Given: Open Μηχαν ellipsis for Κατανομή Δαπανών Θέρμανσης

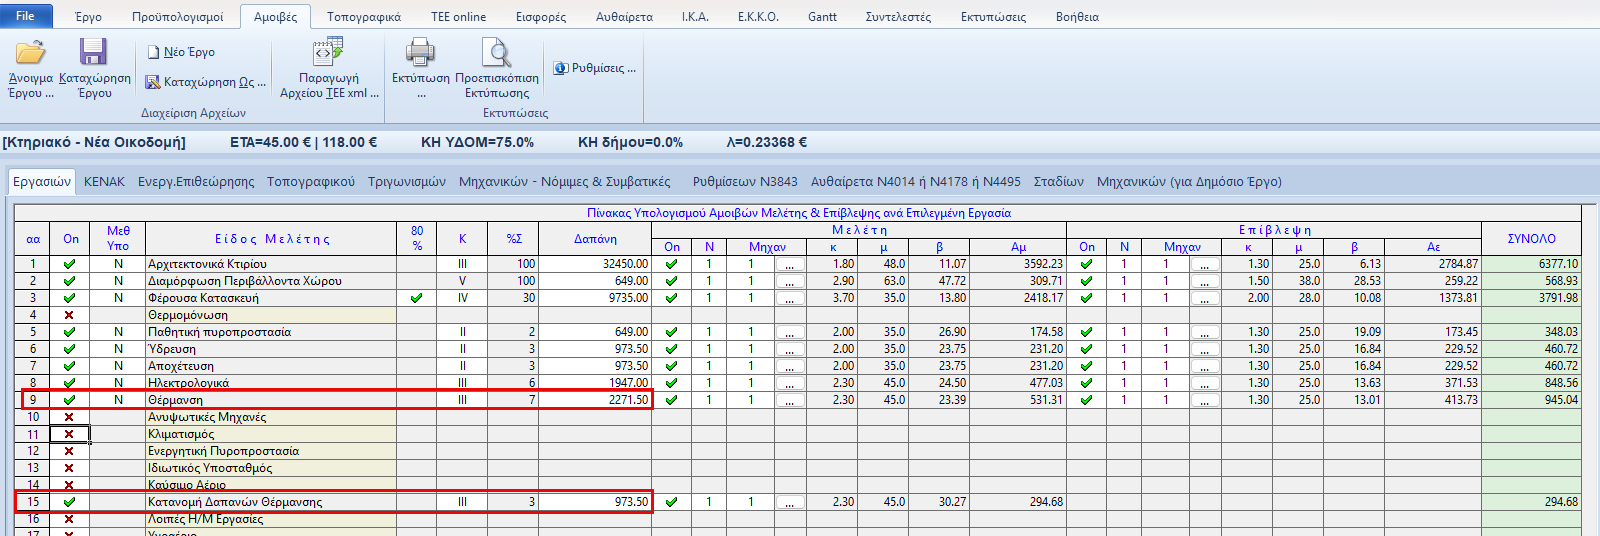Looking at the screenshot, I should 789,502.
